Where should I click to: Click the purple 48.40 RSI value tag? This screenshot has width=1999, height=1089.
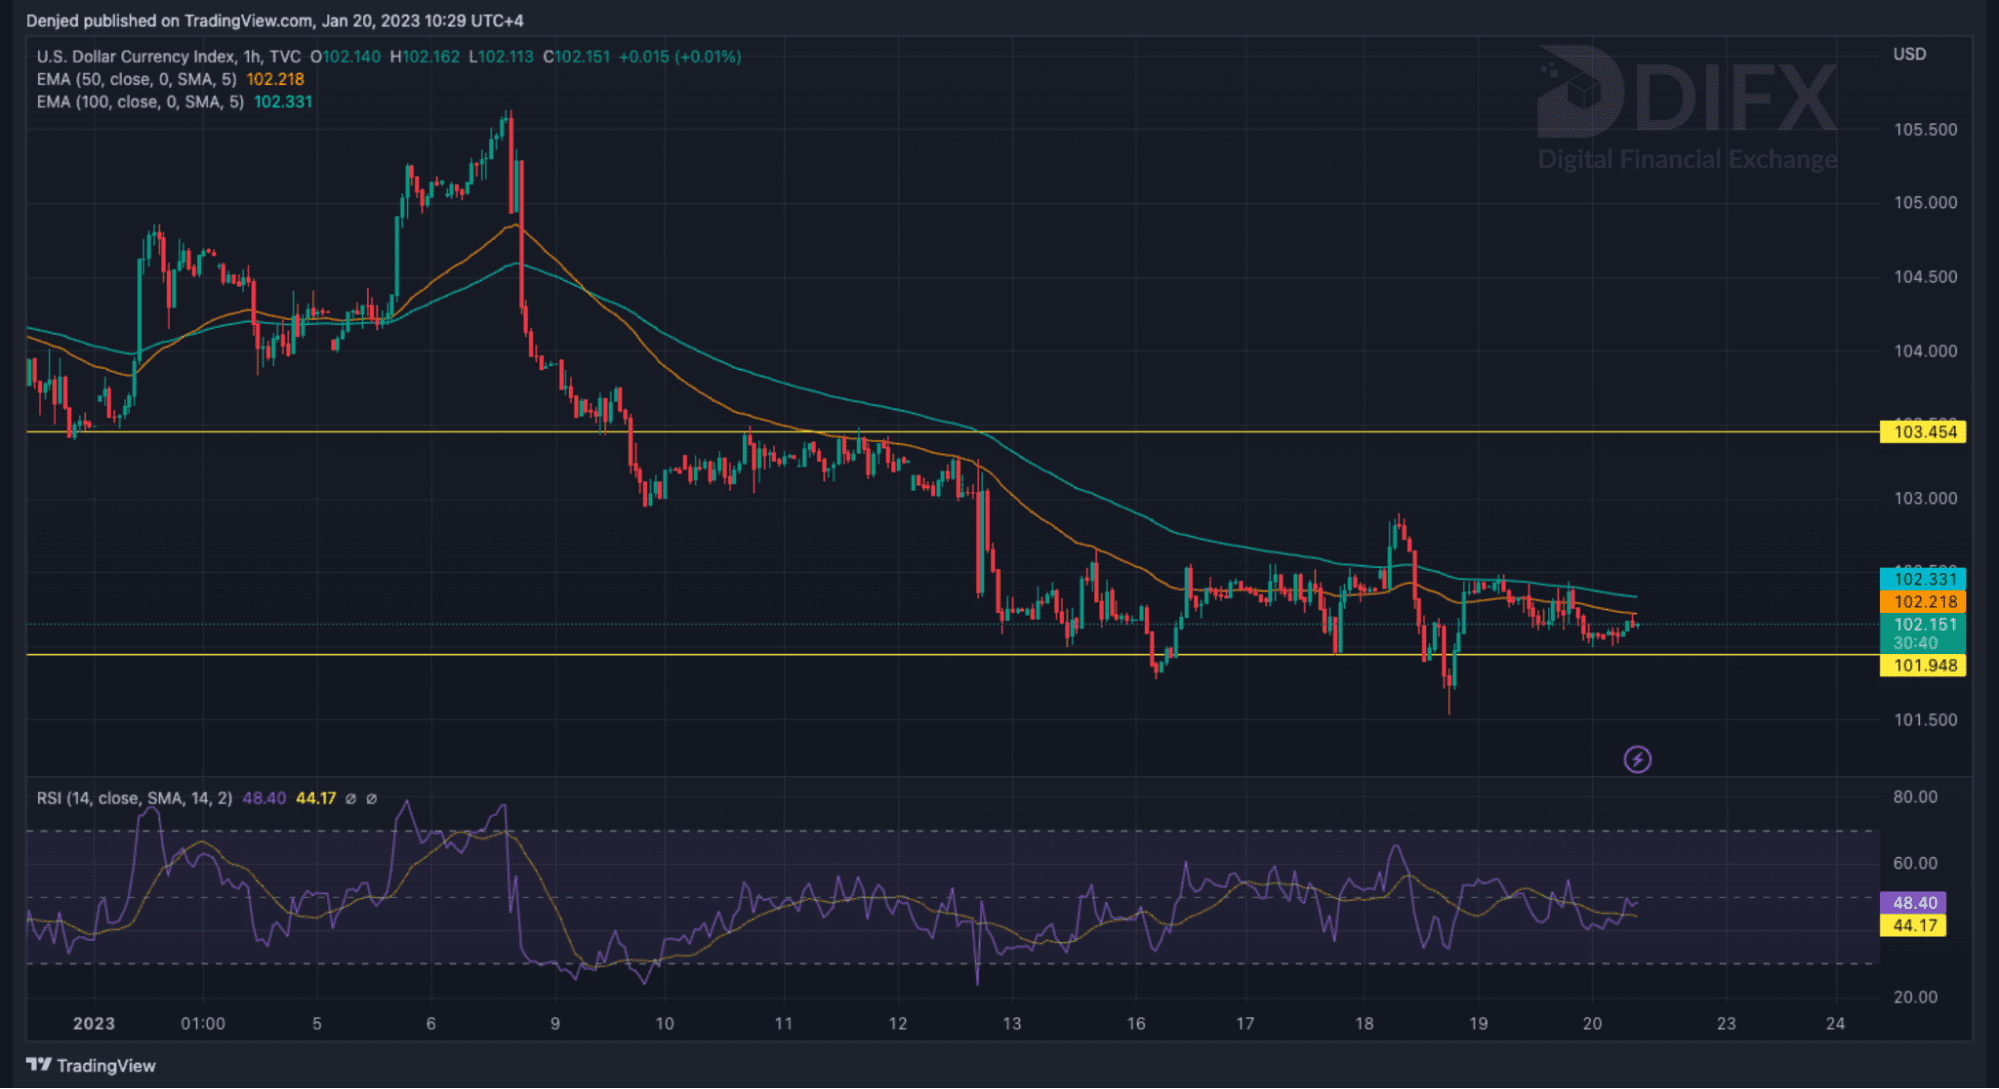tap(1913, 902)
